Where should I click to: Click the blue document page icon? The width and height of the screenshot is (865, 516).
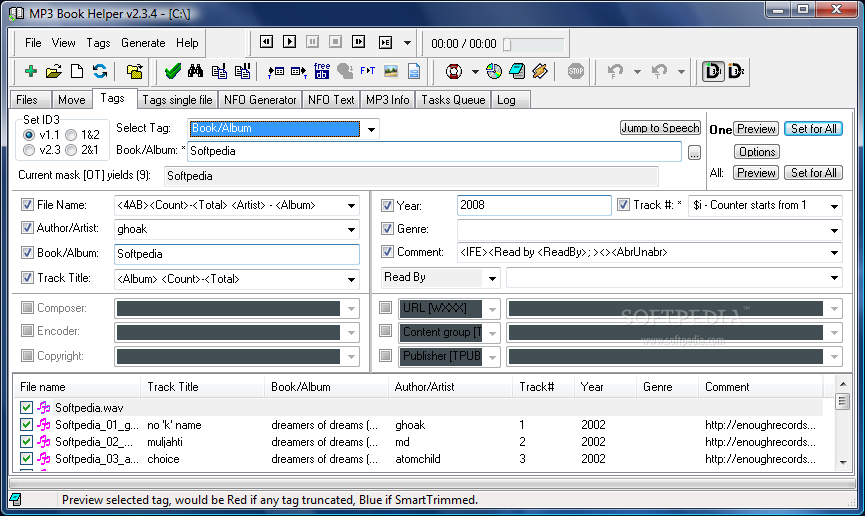click(x=414, y=71)
